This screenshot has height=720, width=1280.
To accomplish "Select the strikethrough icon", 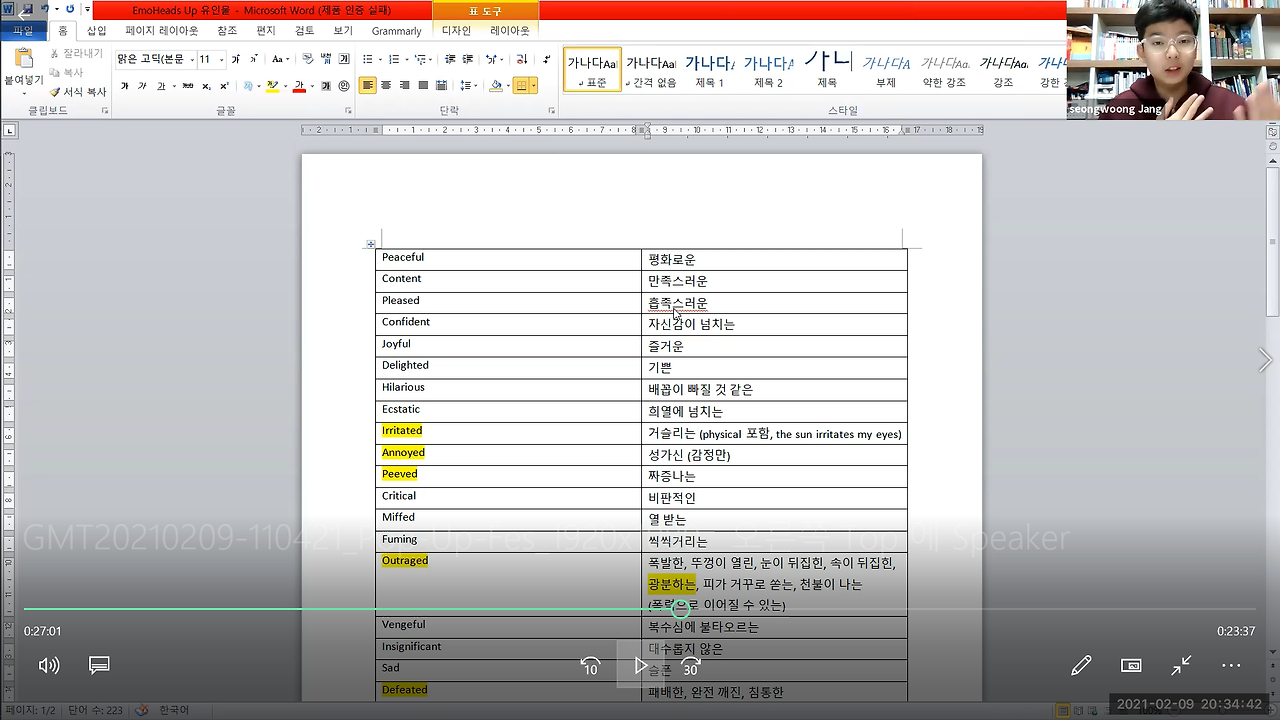I will coord(186,85).
